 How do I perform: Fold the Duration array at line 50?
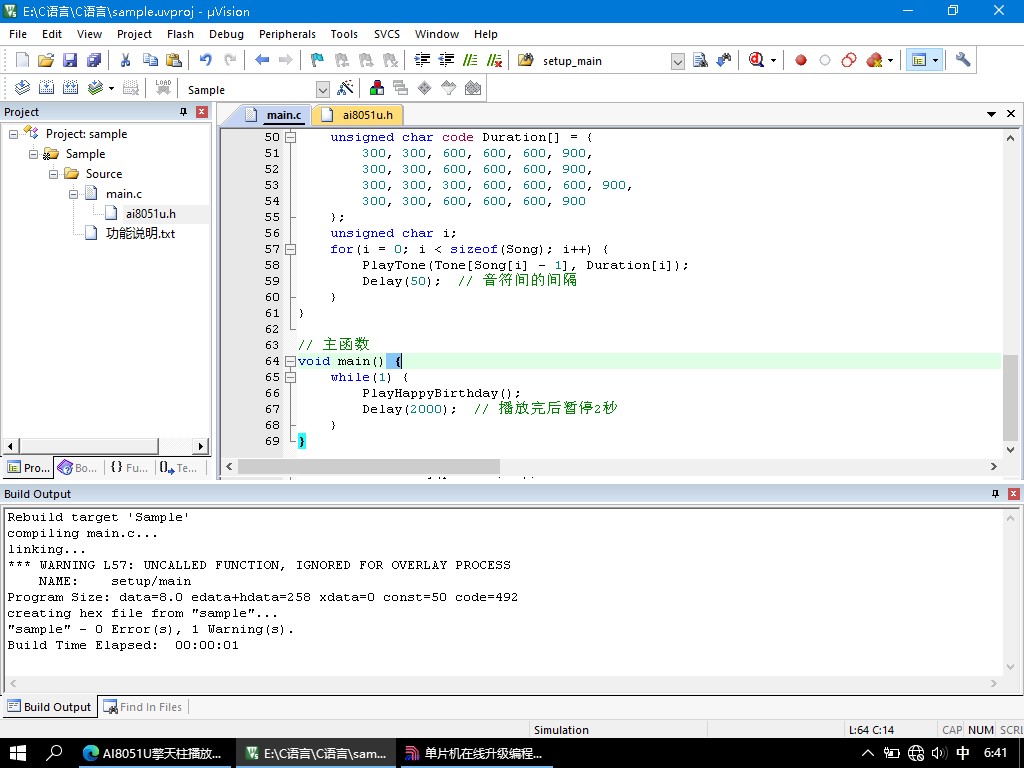(x=291, y=137)
